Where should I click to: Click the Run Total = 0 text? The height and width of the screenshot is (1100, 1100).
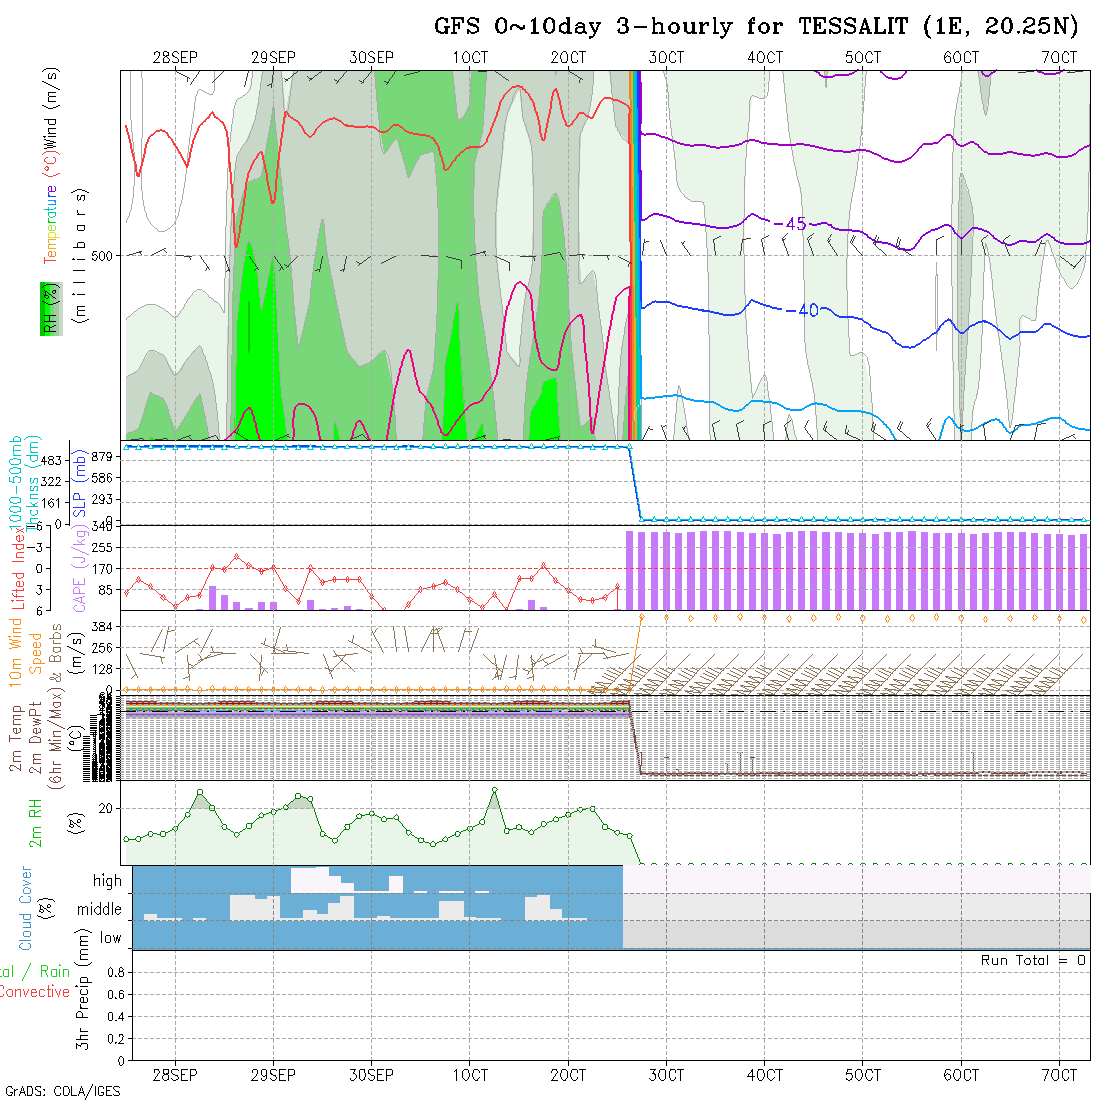(1033, 960)
